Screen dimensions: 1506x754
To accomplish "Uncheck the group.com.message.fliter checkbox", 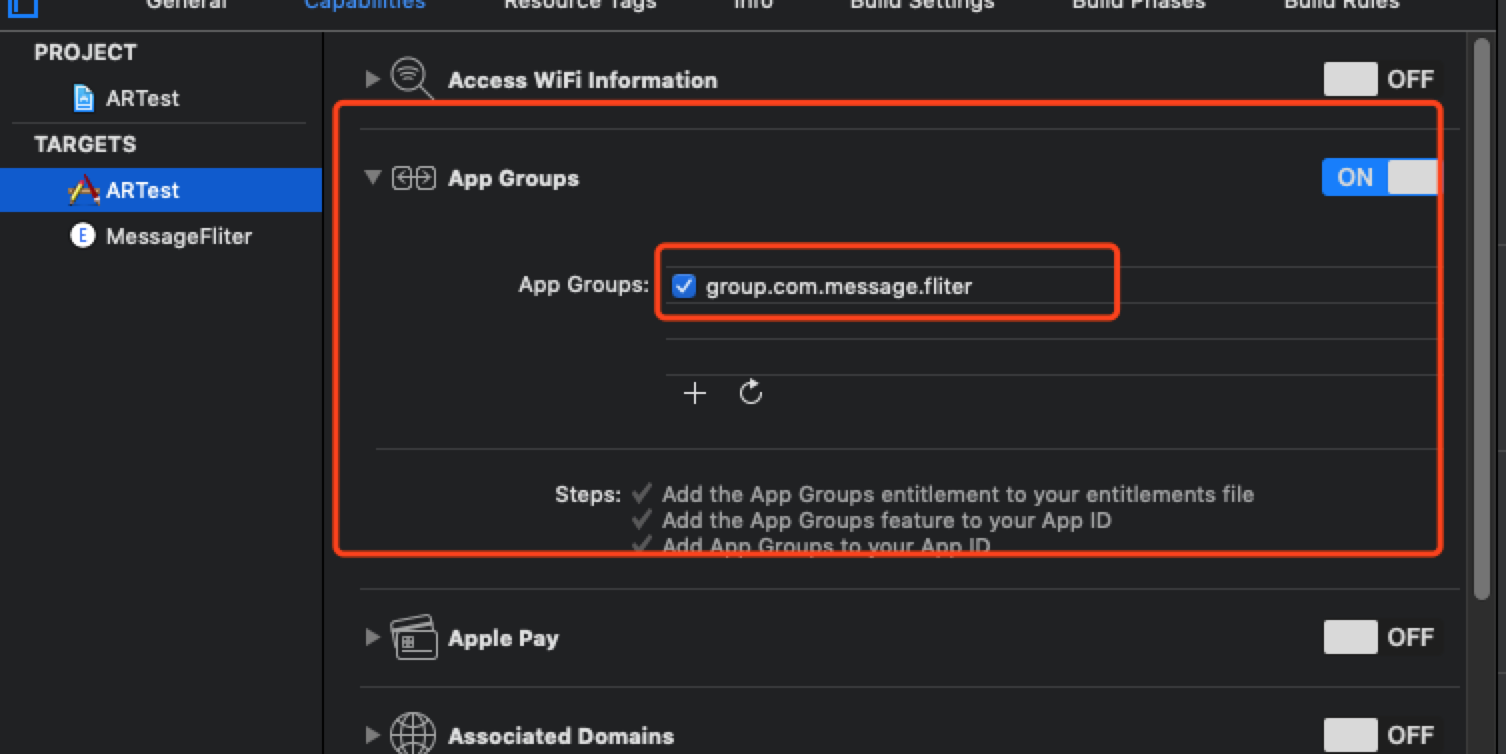I will tap(684, 287).
